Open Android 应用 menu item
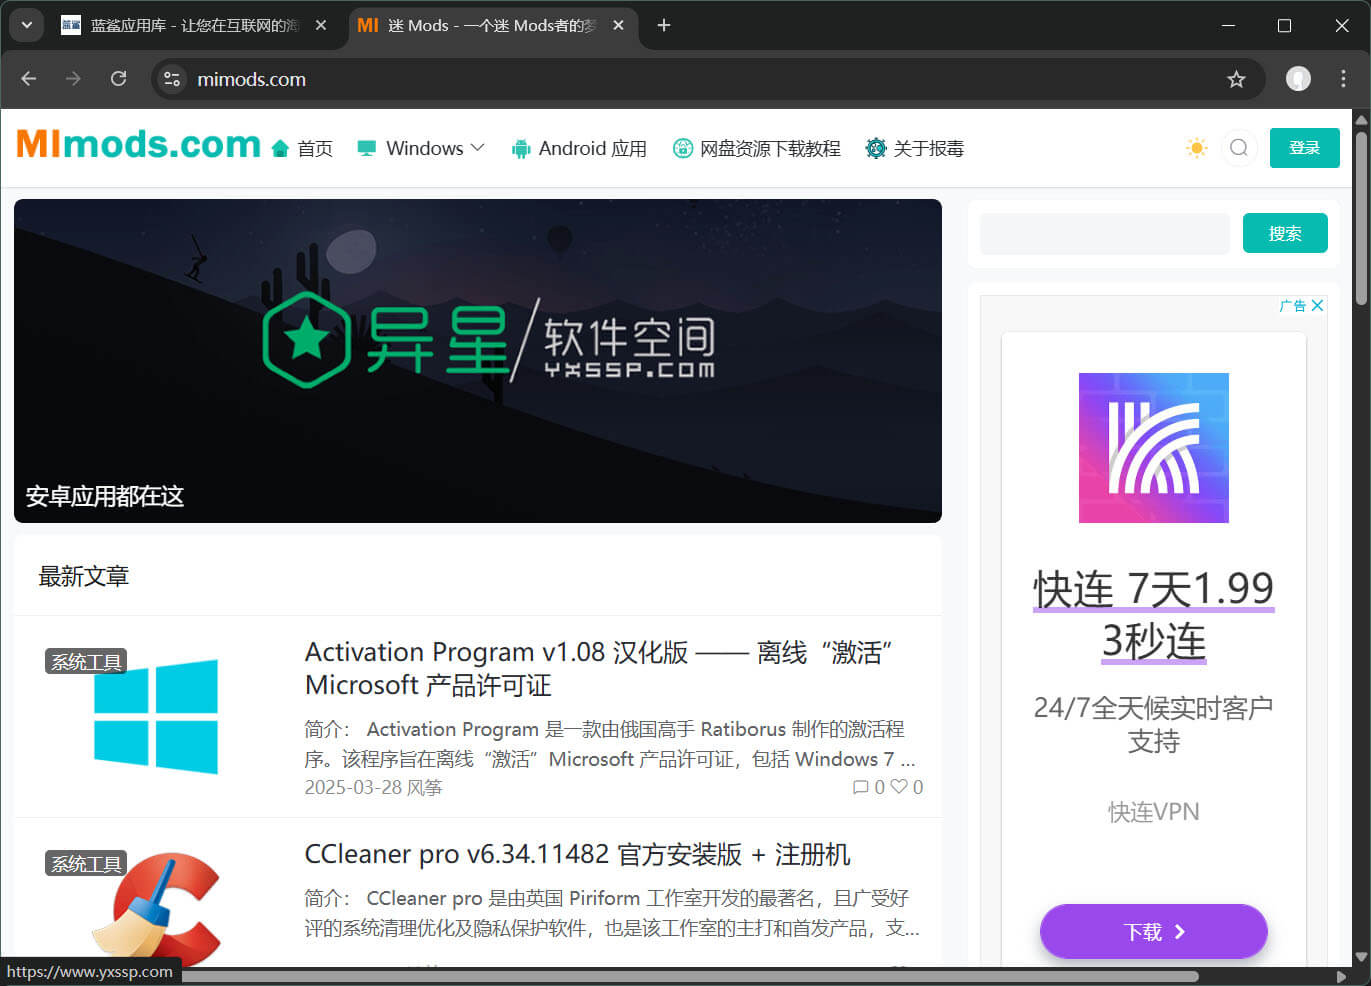The image size is (1371, 986). click(x=579, y=148)
